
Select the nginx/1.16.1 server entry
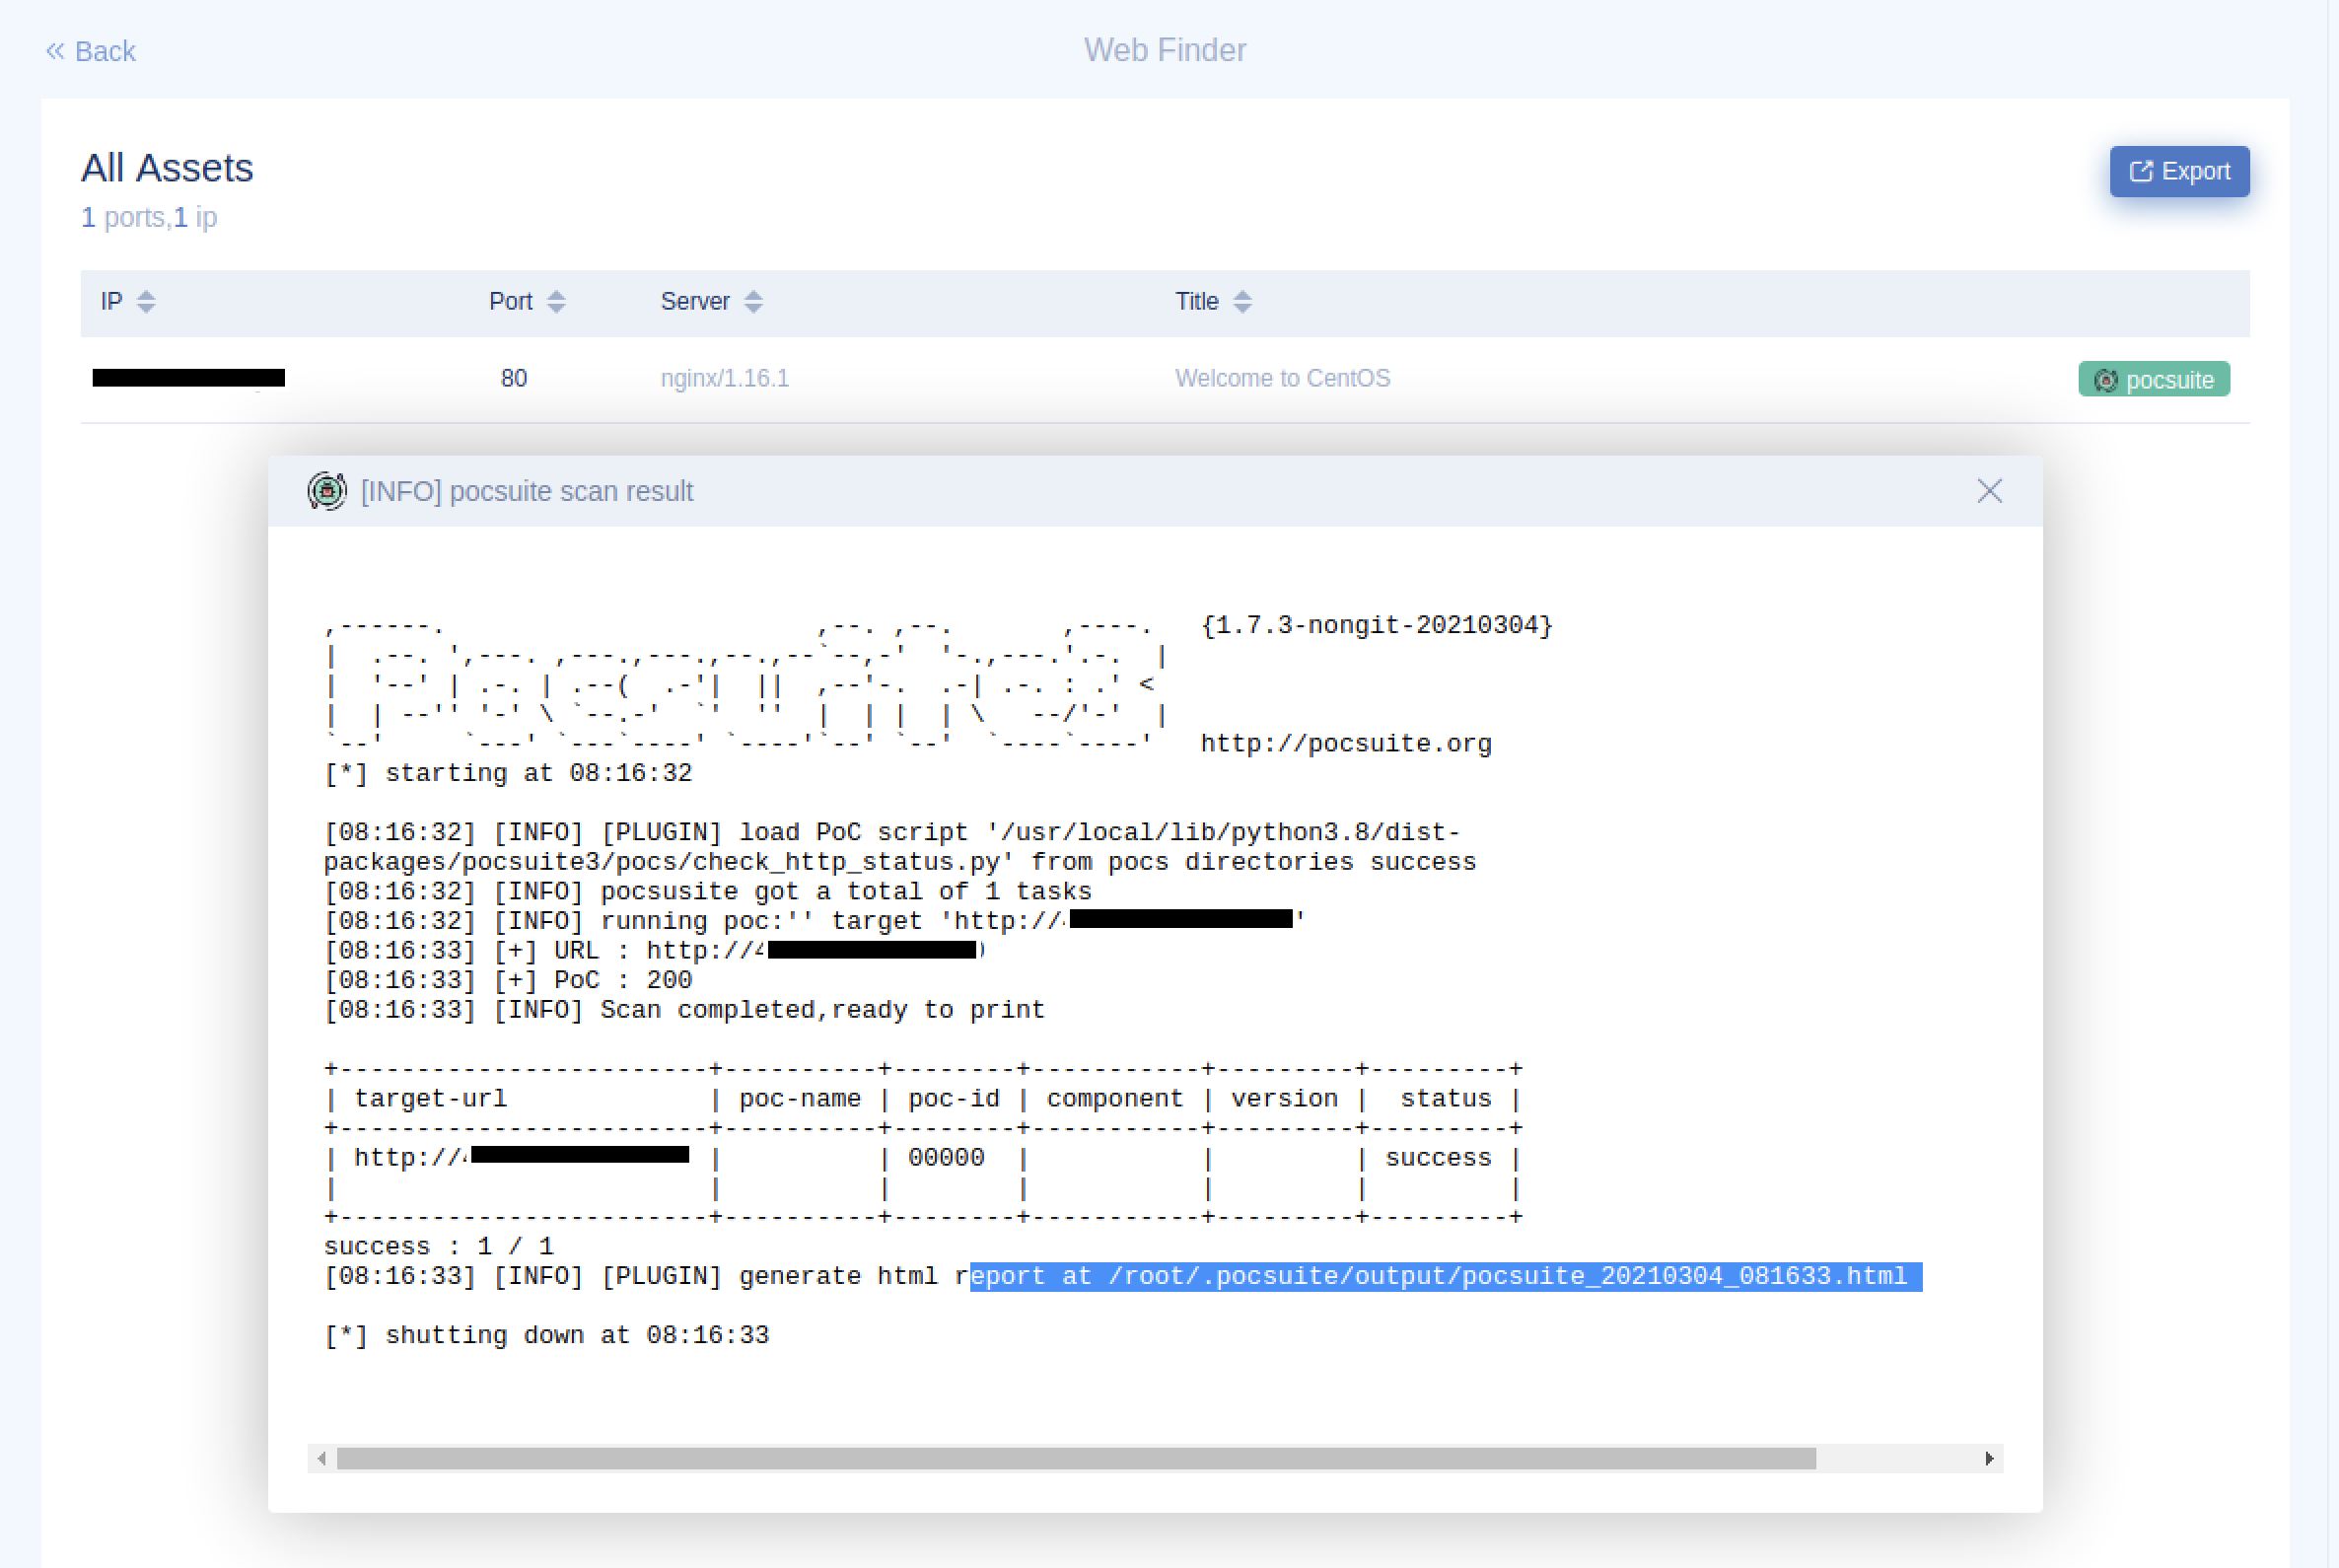(x=724, y=378)
